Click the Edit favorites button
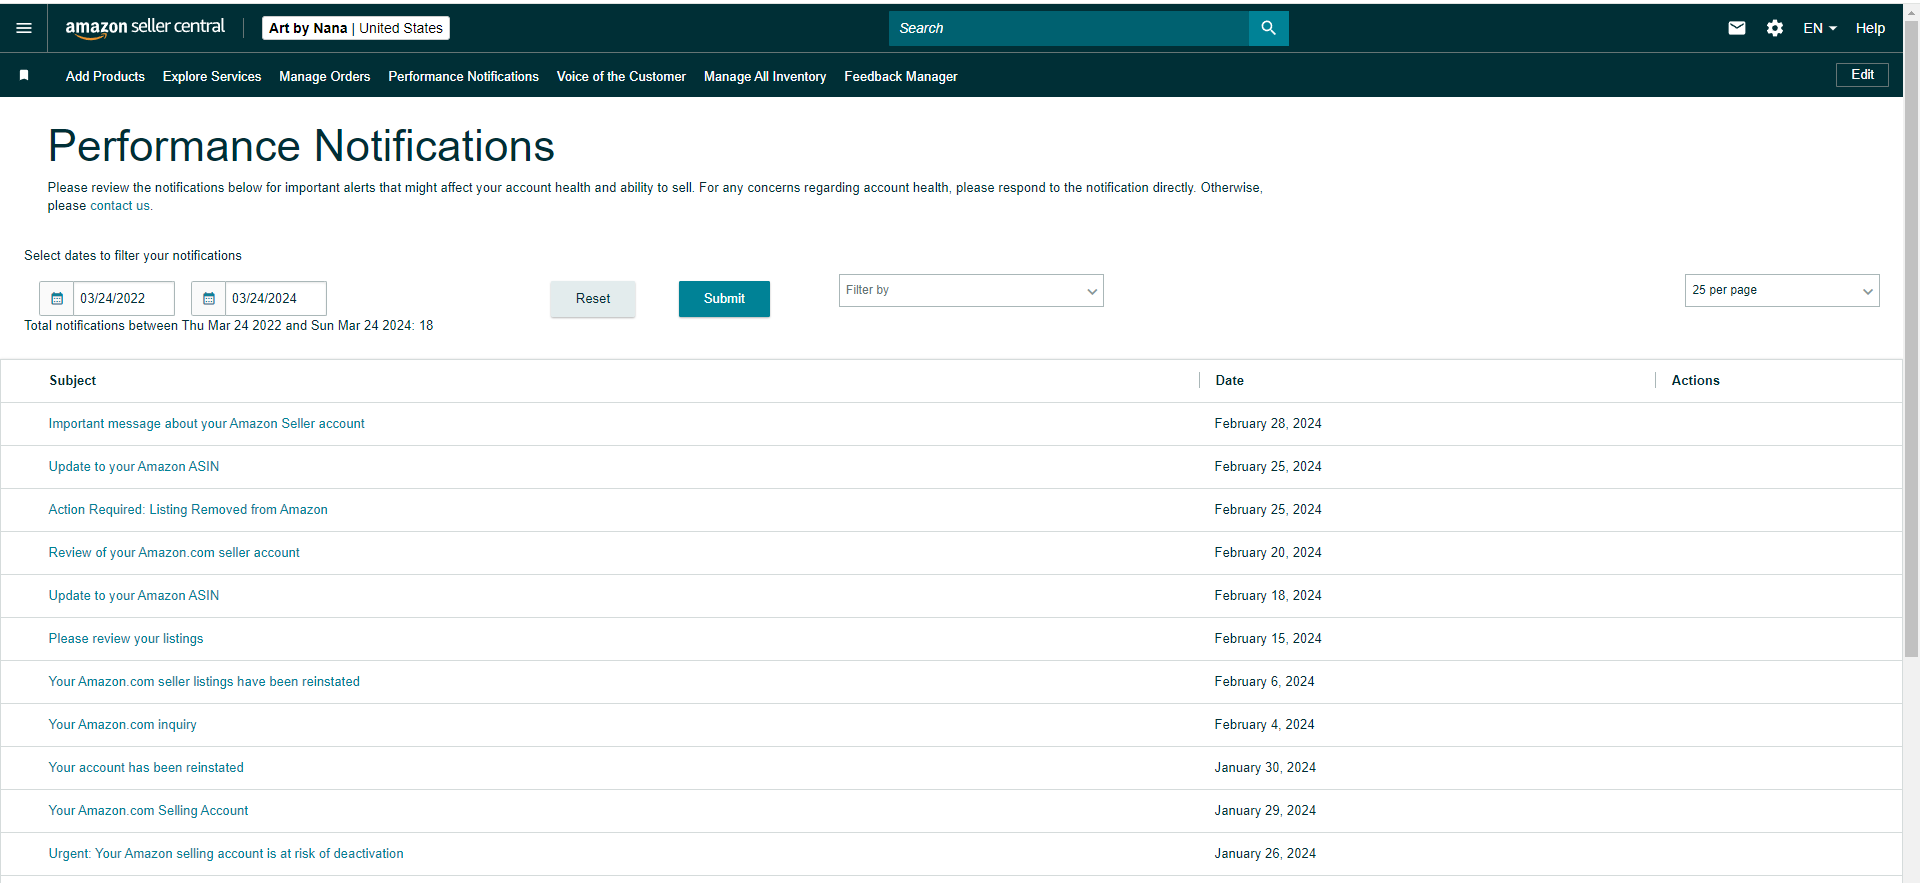This screenshot has height=883, width=1920. [x=1862, y=75]
